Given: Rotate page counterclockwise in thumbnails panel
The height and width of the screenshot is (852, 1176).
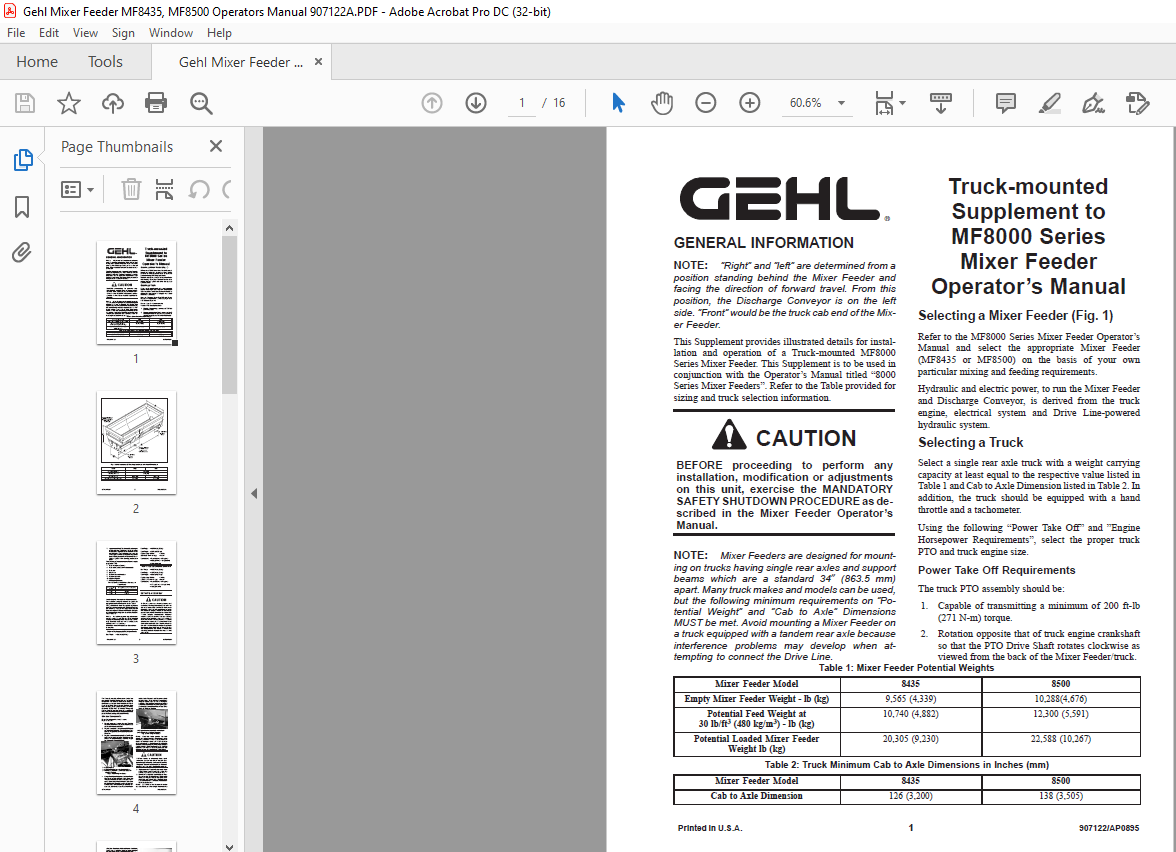Looking at the screenshot, I should coord(199,190).
